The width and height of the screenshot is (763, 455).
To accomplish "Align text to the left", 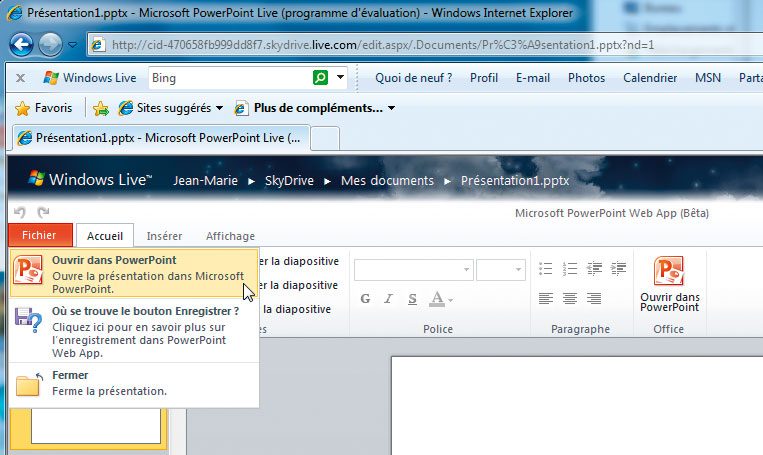I will coord(546,298).
